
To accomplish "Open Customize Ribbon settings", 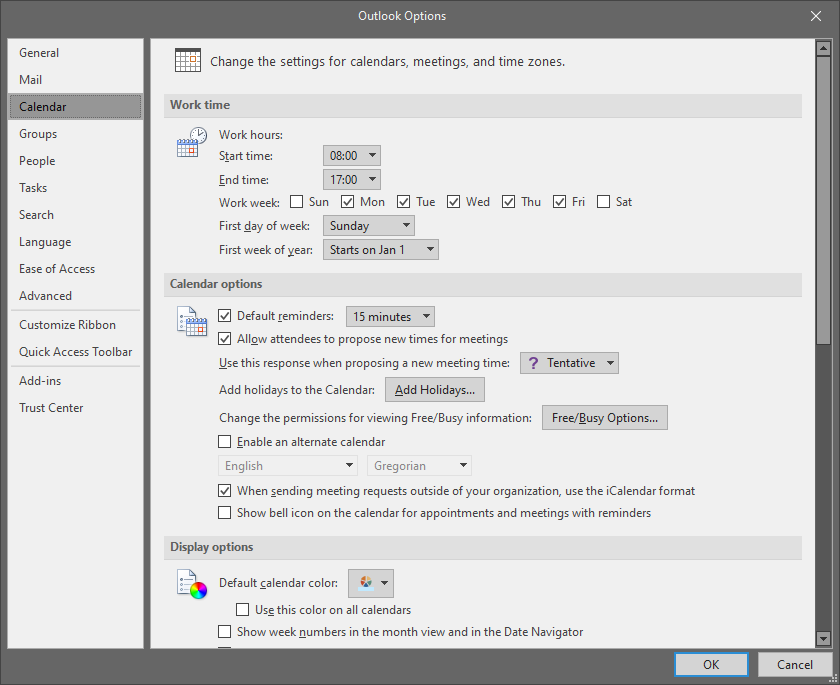I will point(75,325).
